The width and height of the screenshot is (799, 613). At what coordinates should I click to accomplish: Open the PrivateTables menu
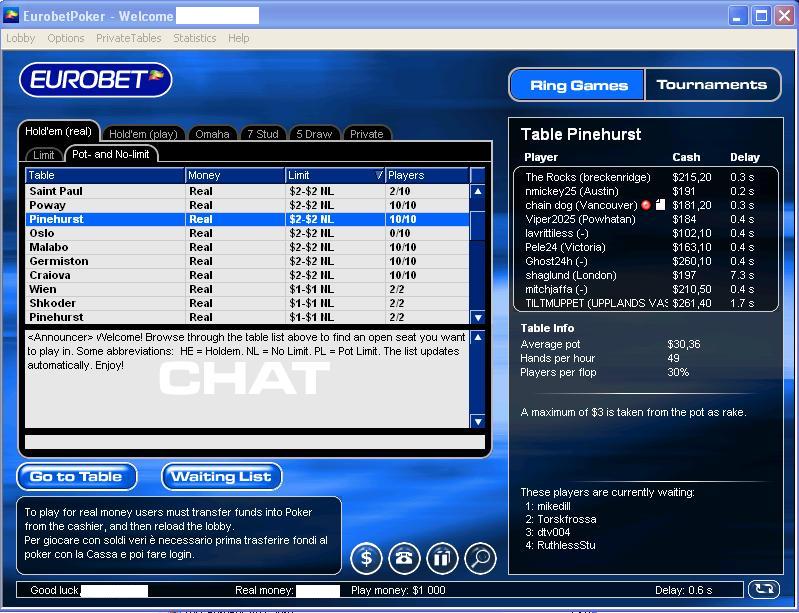(128, 38)
